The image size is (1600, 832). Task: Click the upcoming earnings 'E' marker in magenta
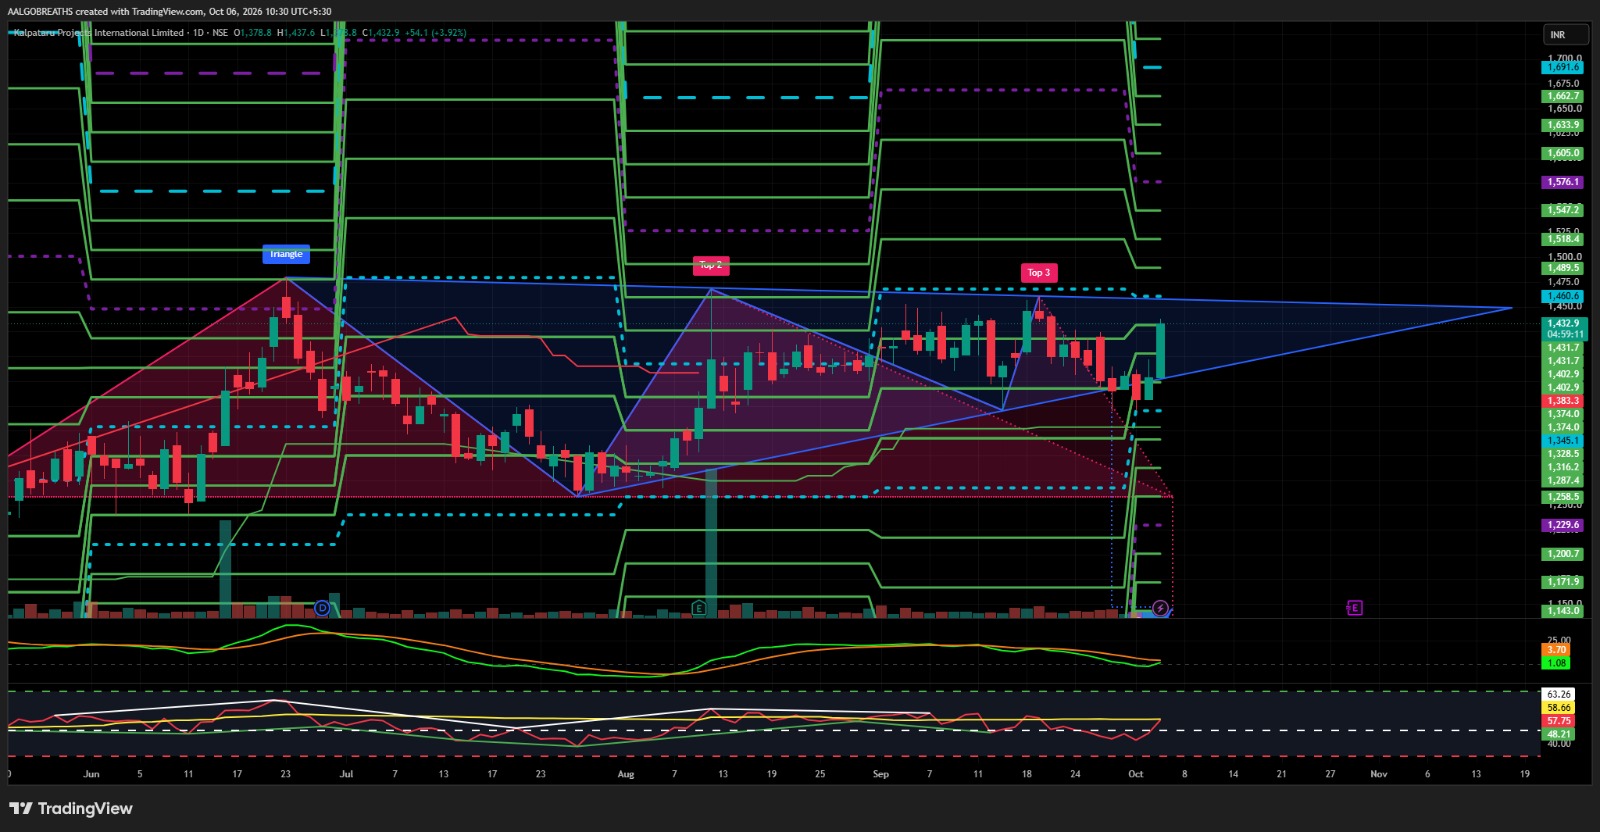1355,608
